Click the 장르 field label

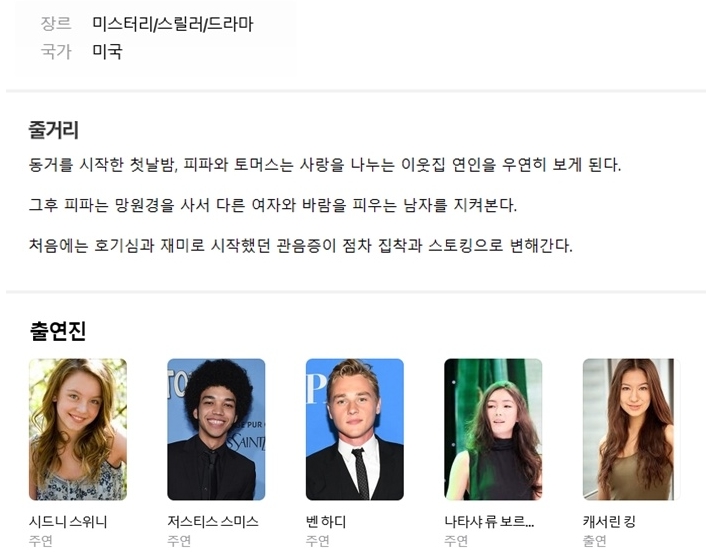click(x=56, y=24)
